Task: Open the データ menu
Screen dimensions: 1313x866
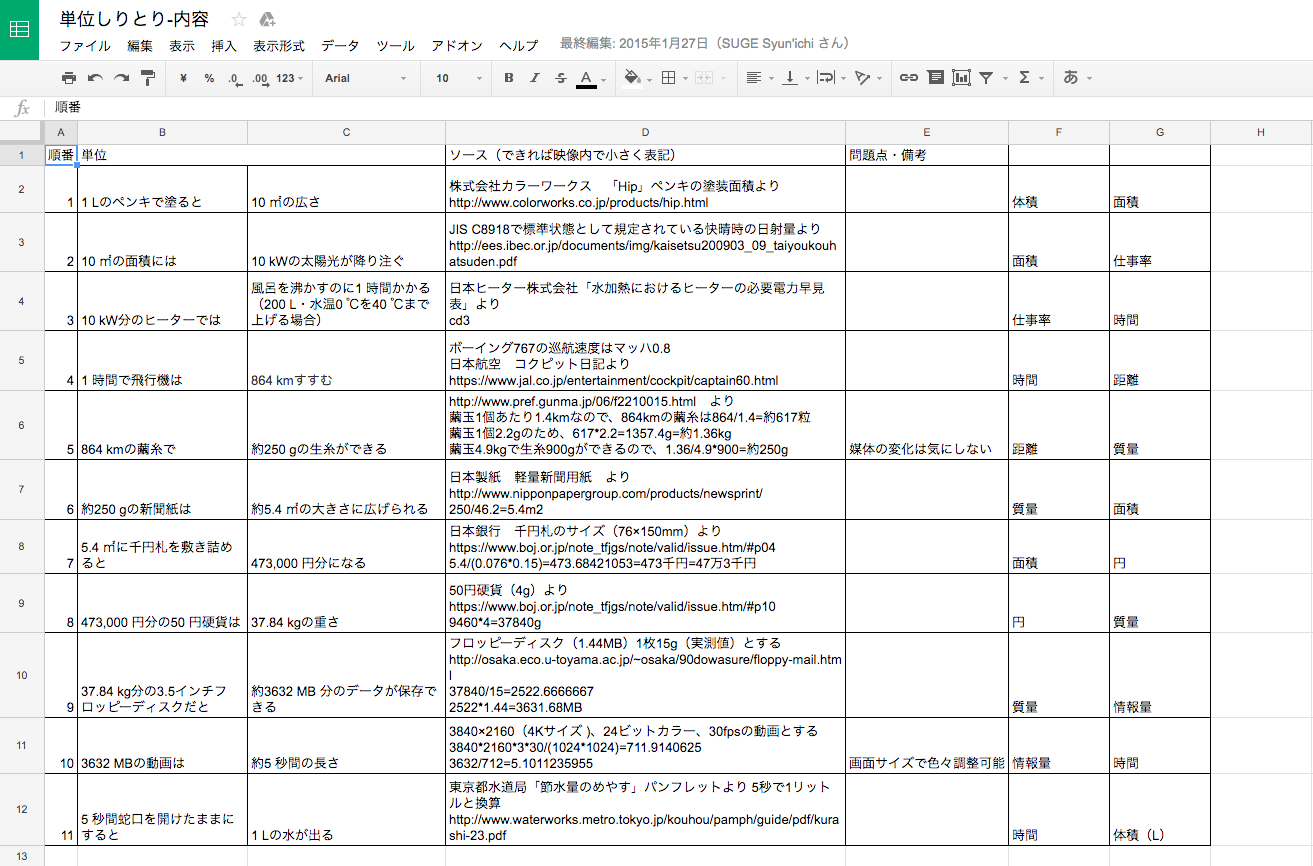Action: pos(340,46)
